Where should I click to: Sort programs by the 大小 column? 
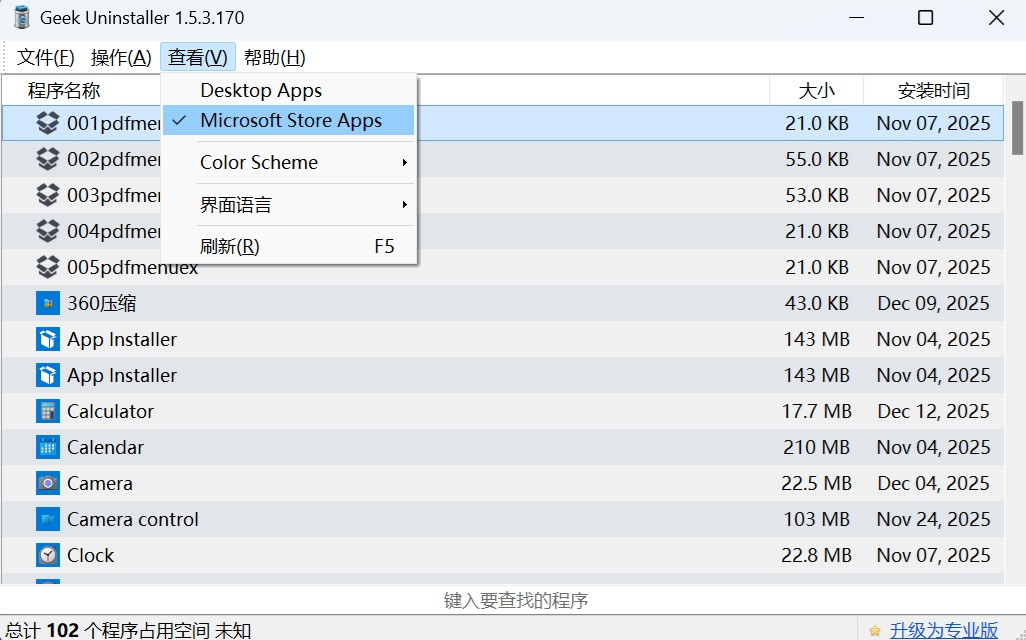tap(817, 90)
